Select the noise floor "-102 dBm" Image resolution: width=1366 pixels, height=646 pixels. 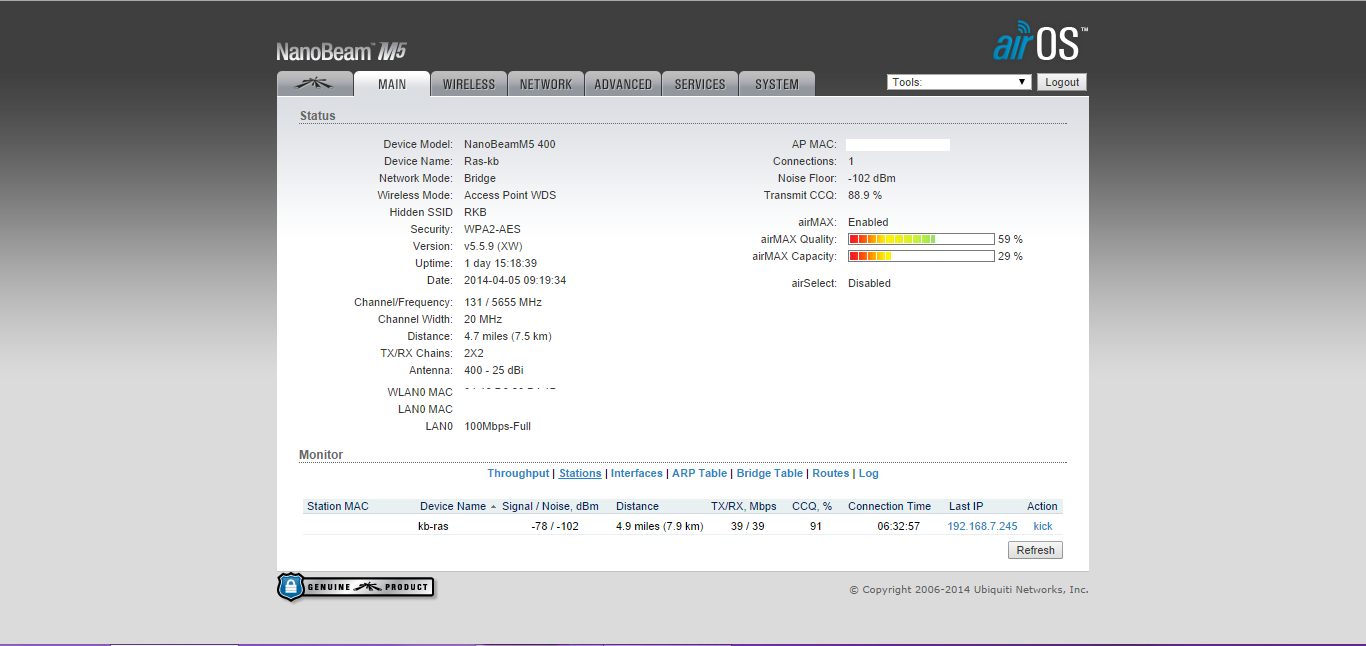pyautogui.click(x=872, y=178)
